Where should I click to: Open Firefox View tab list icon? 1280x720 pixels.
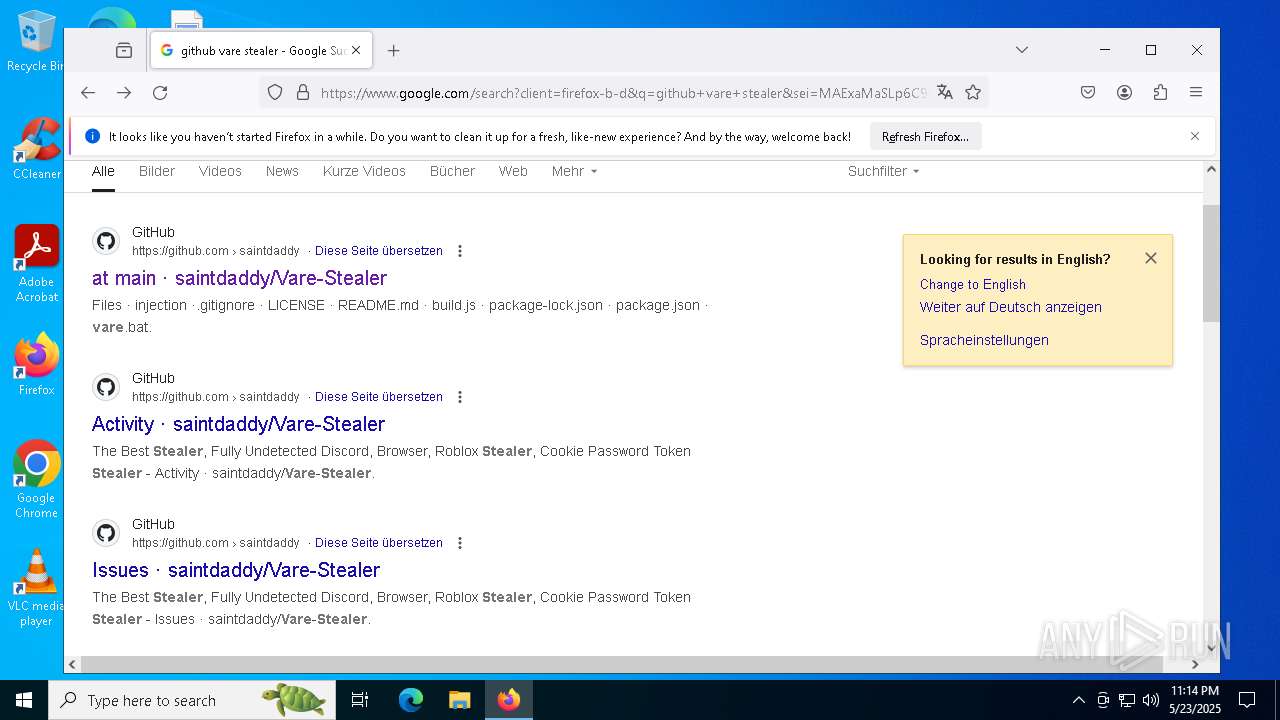tap(124, 50)
